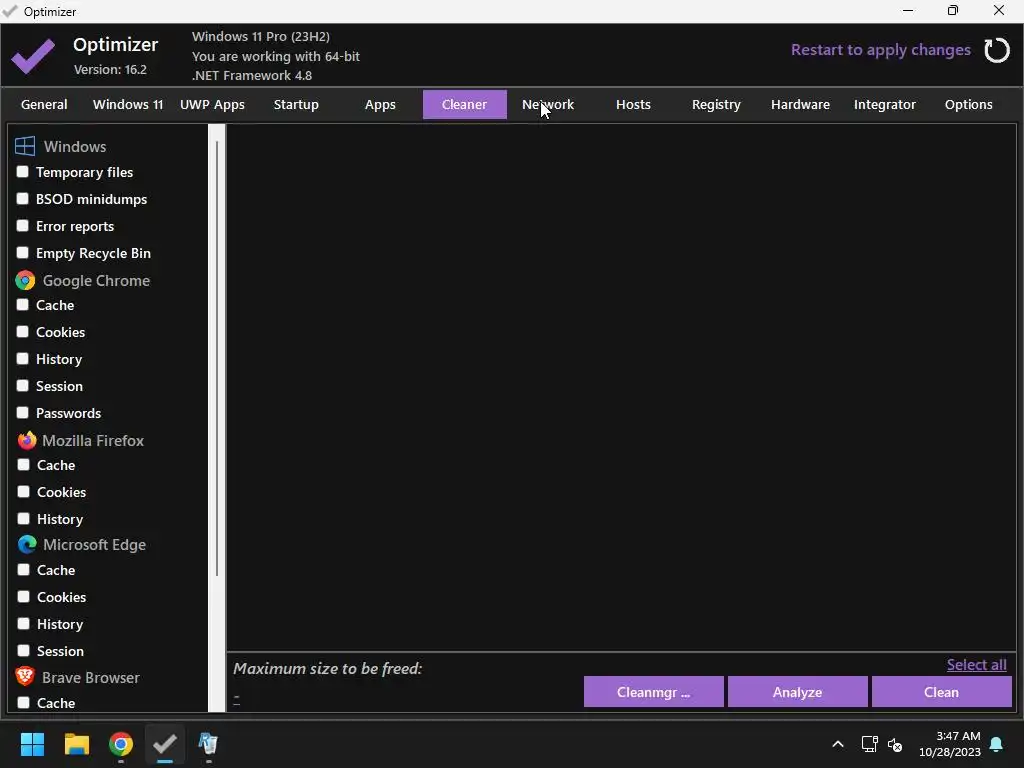Enable Google Chrome Passwords checkbox
Viewport: 1024px width, 768px height.
pos(23,413)
